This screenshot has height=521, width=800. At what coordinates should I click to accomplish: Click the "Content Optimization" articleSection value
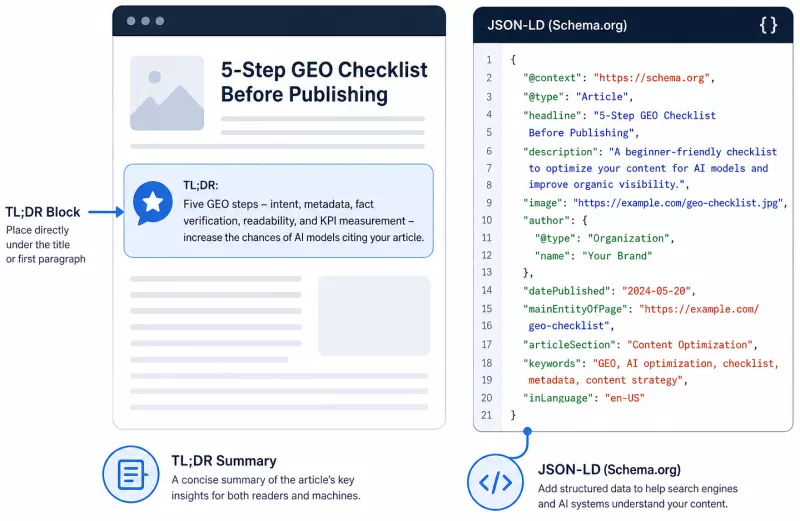pyautogui.click(x=690, y=345)
